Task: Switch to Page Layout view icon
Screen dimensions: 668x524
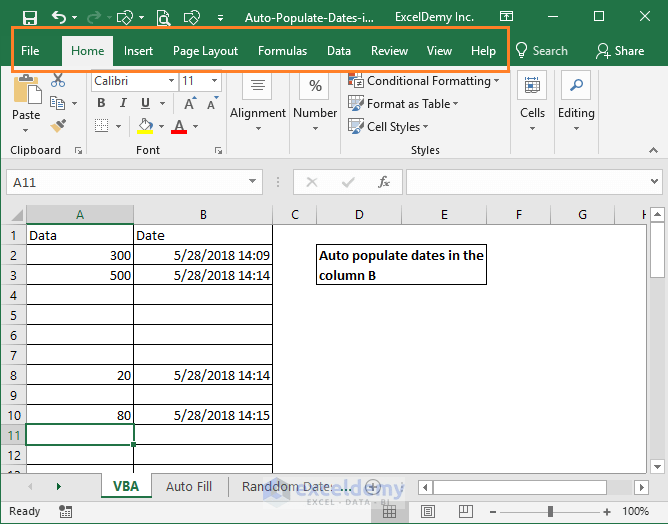Action: tap(428, 511)
